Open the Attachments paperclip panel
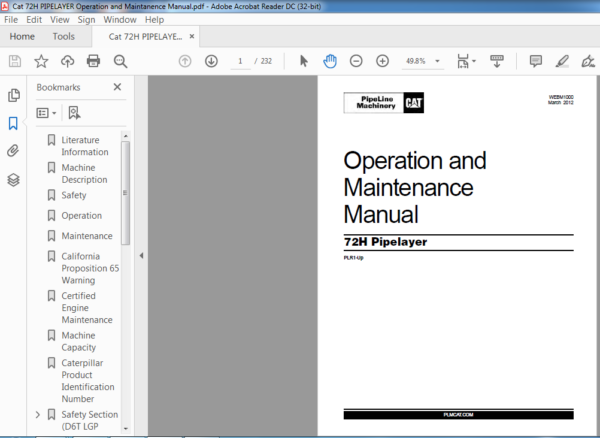This screenshot has width=600, height=438. pos(13,151)
